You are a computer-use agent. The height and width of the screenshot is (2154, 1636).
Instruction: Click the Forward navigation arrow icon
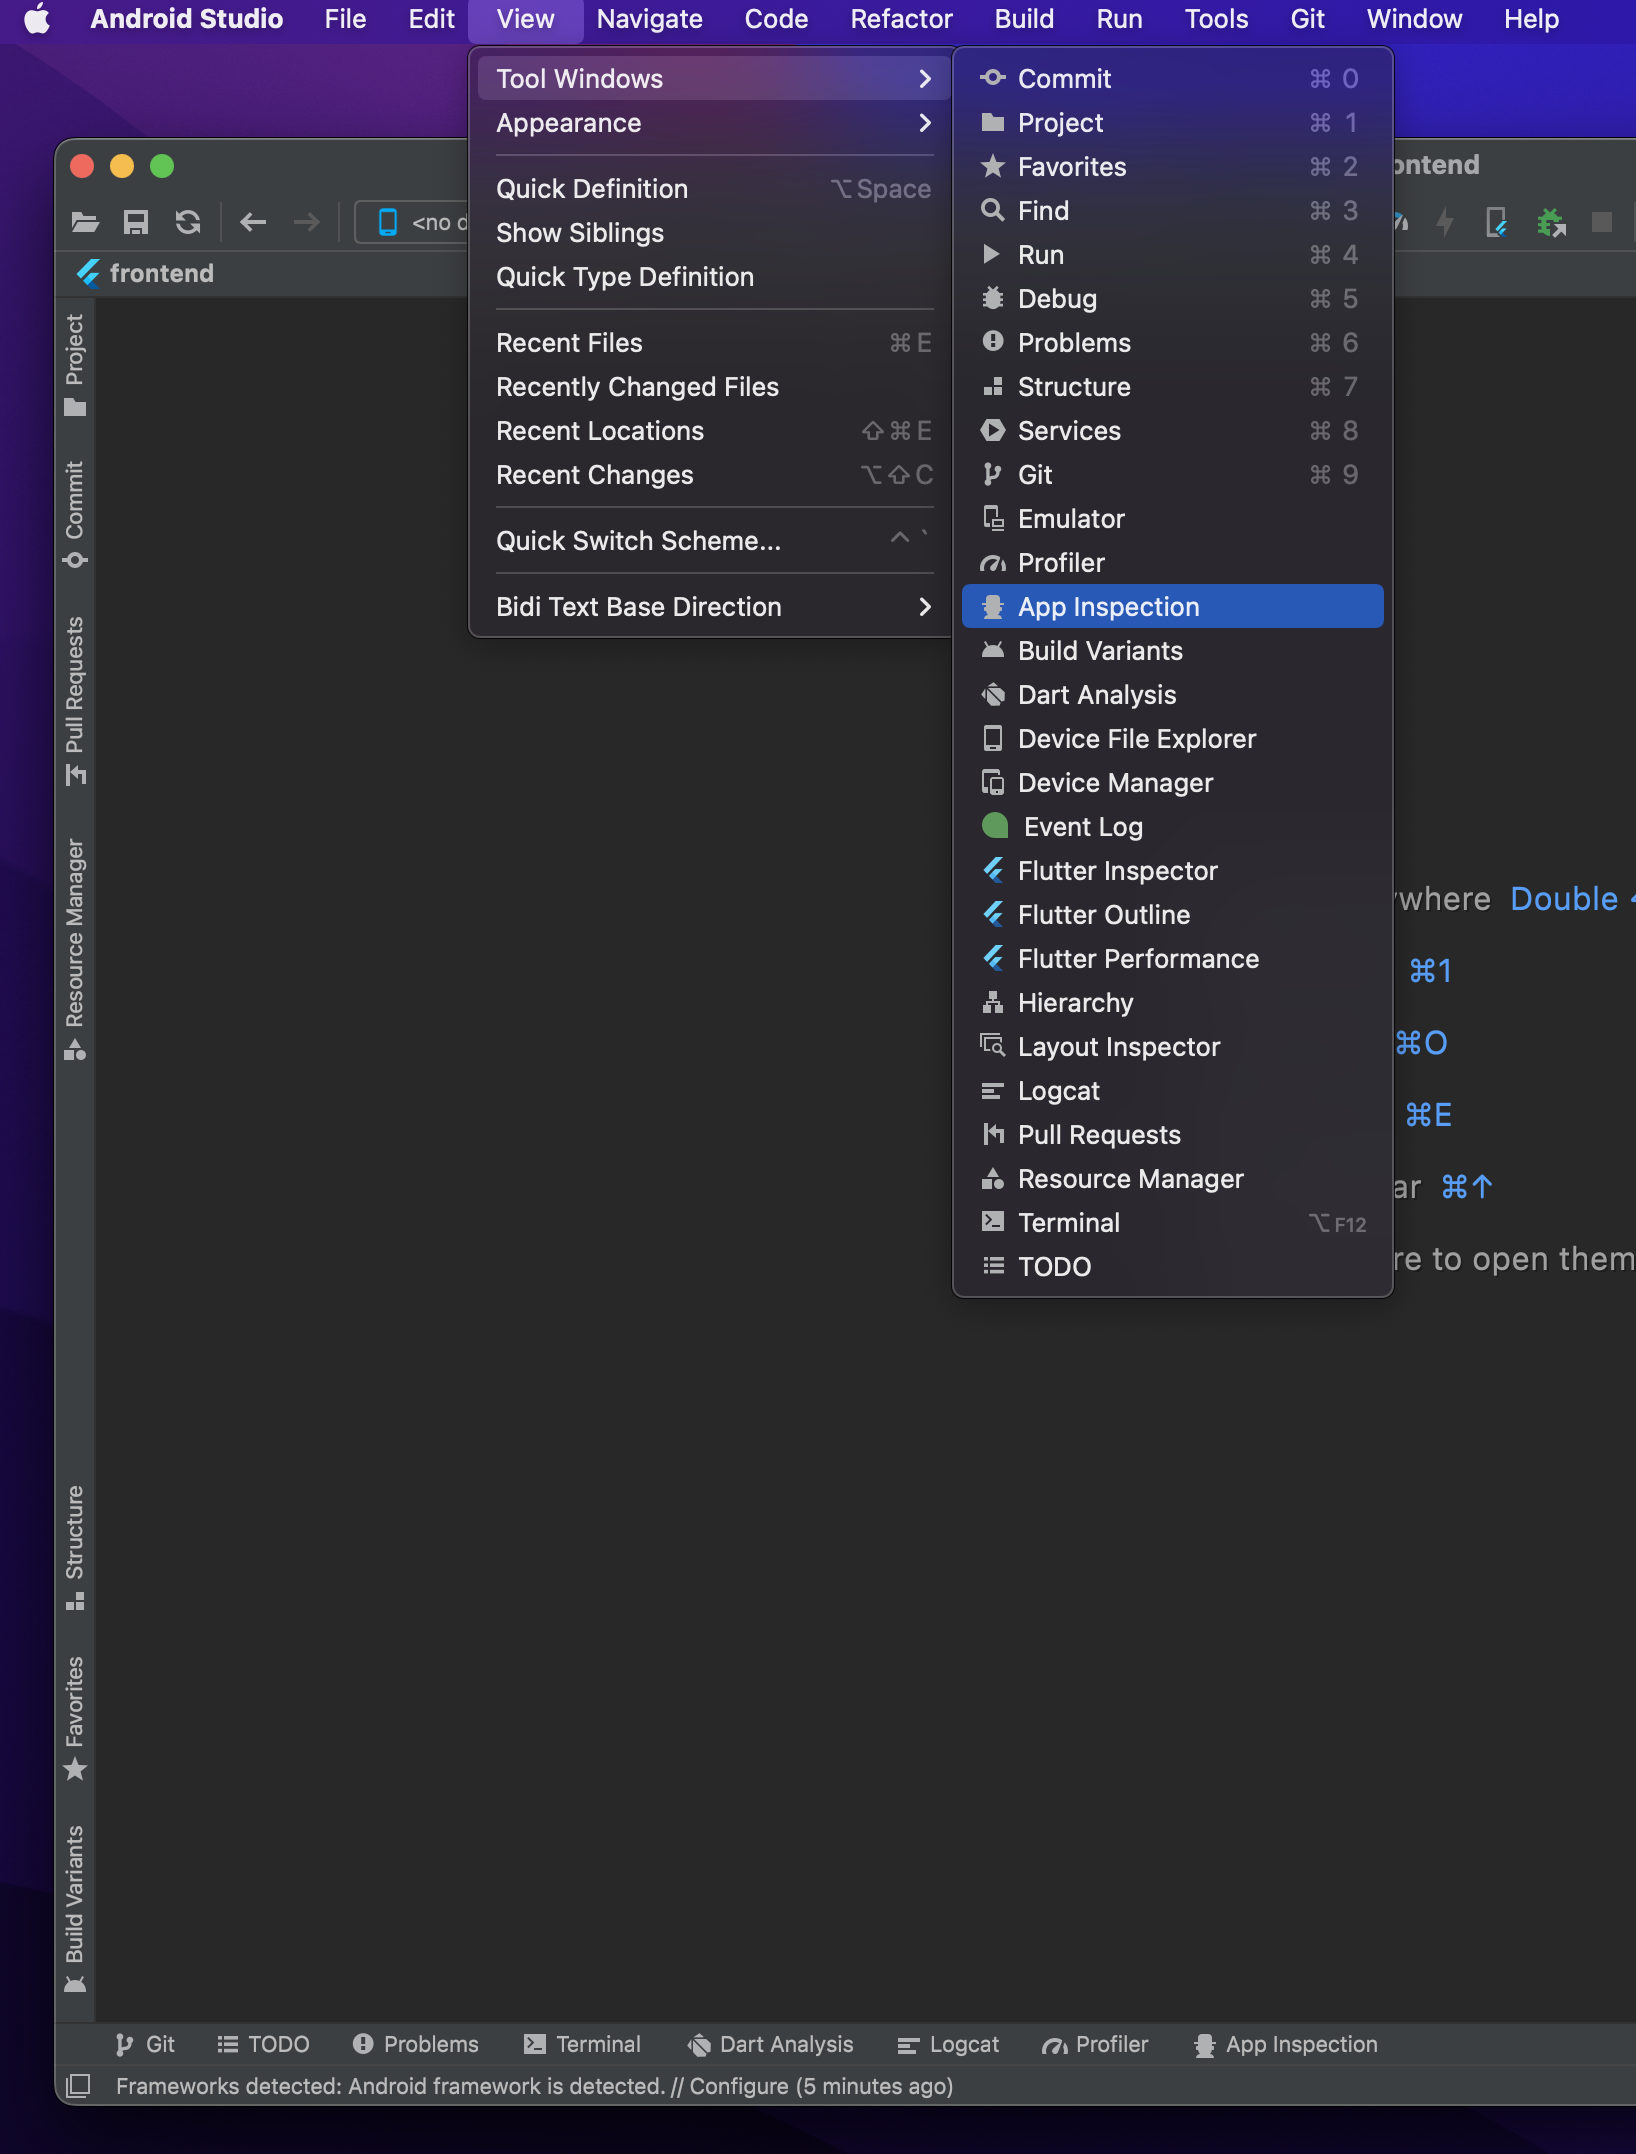(x=307, y=222)
